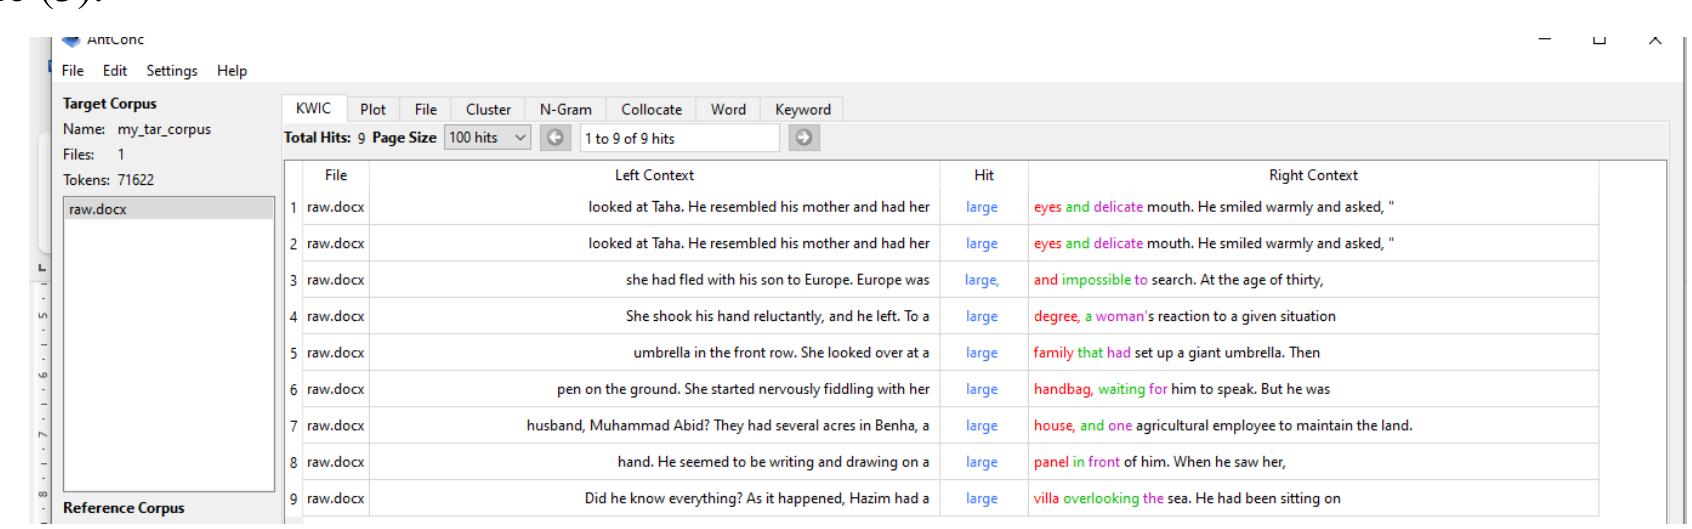Select the Word tab
Screen dimensions: 1692x529
pyautogui.click(x=728, y=110)
